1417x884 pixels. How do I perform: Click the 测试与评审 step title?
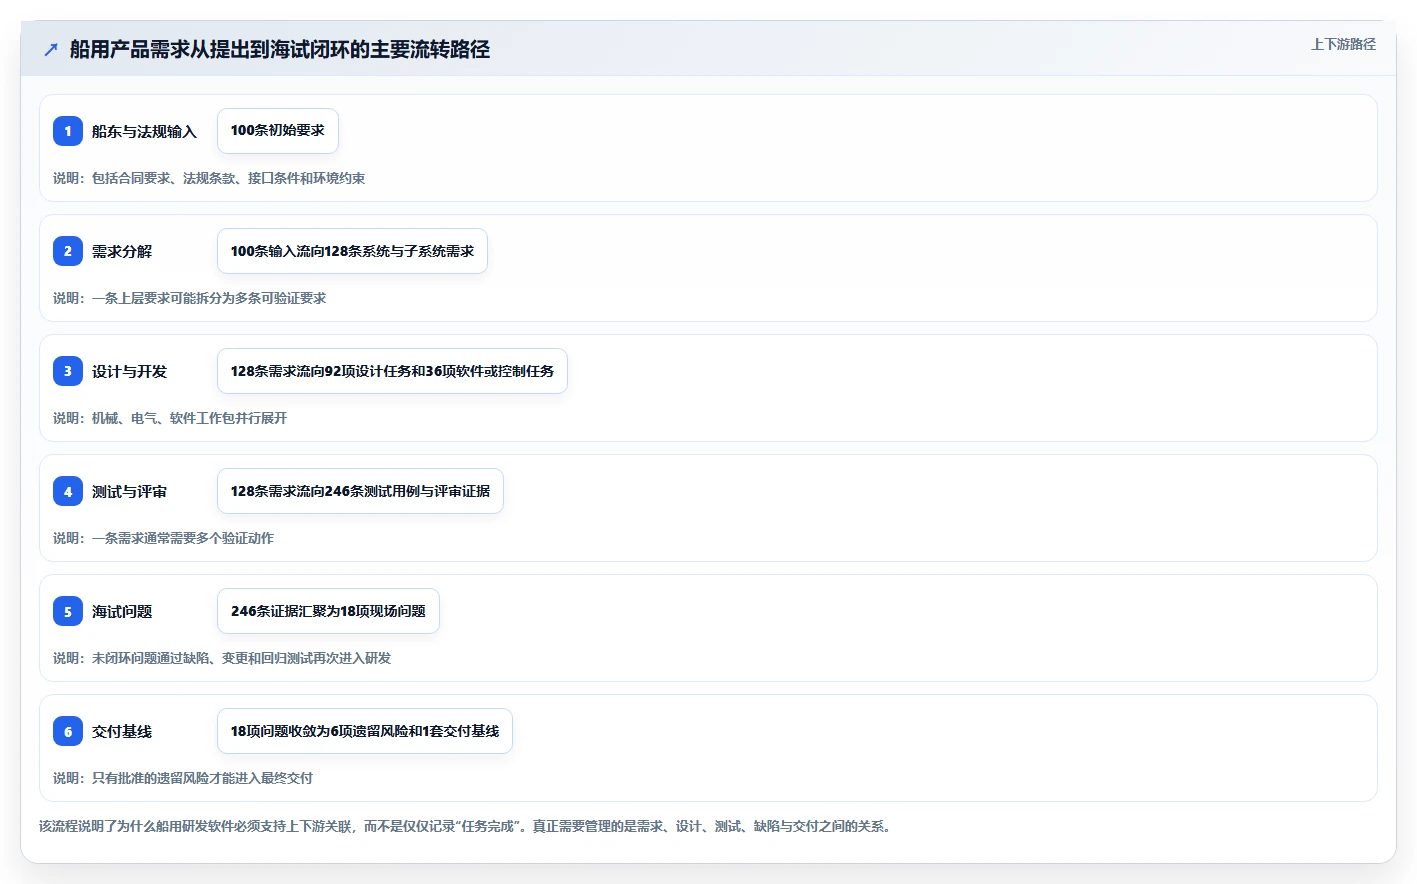pos(129,491)
